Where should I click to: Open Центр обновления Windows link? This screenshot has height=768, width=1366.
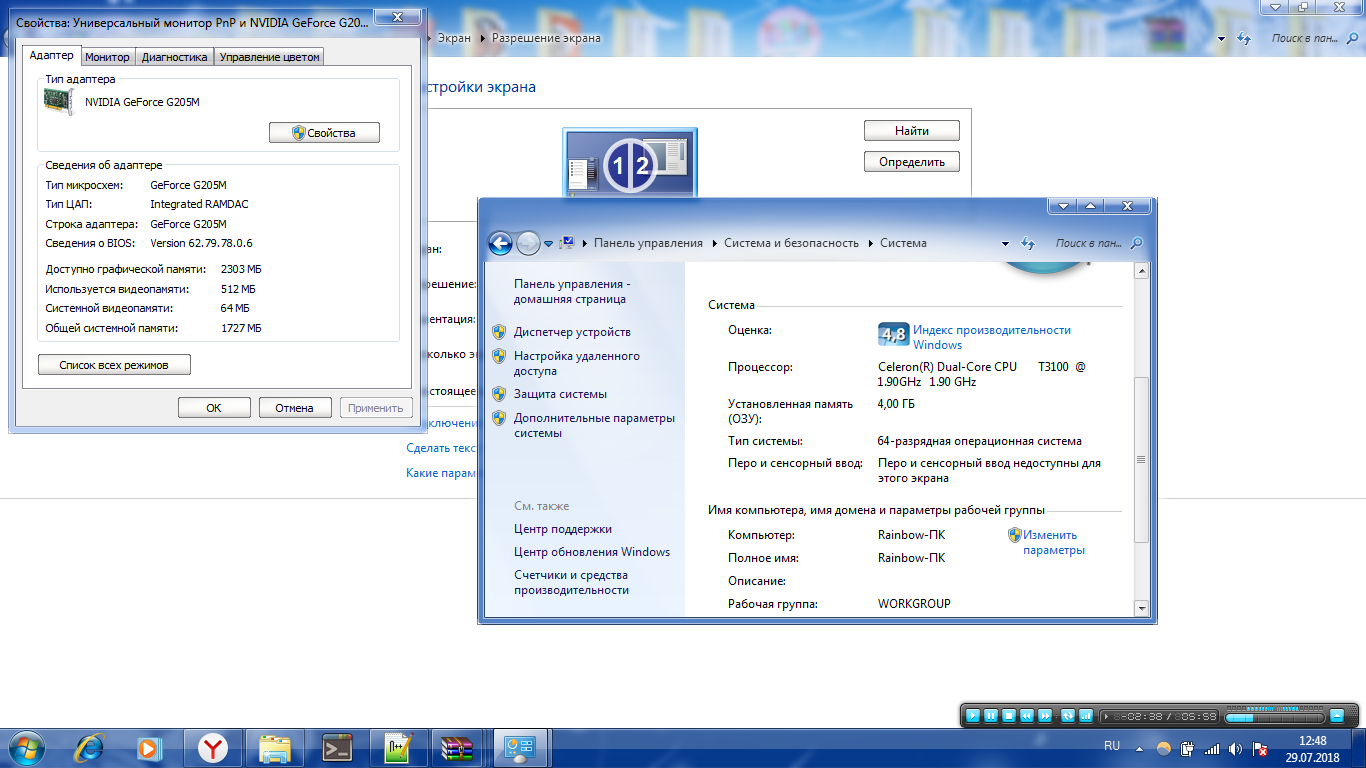coord(592,552)
